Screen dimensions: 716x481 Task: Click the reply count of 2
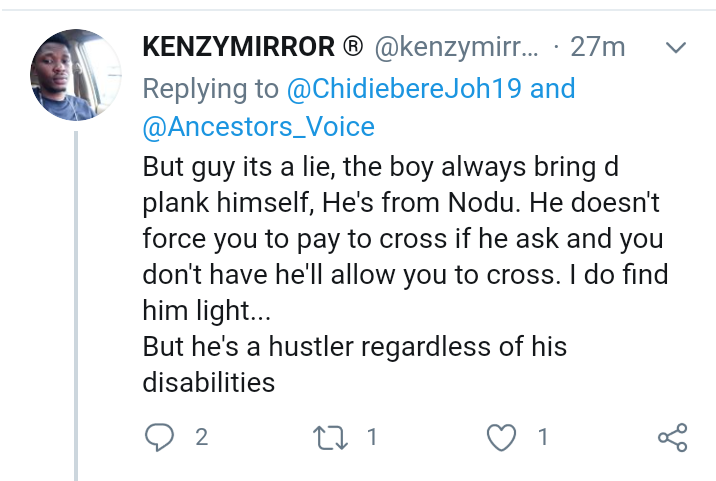click(x=201, y=436)
